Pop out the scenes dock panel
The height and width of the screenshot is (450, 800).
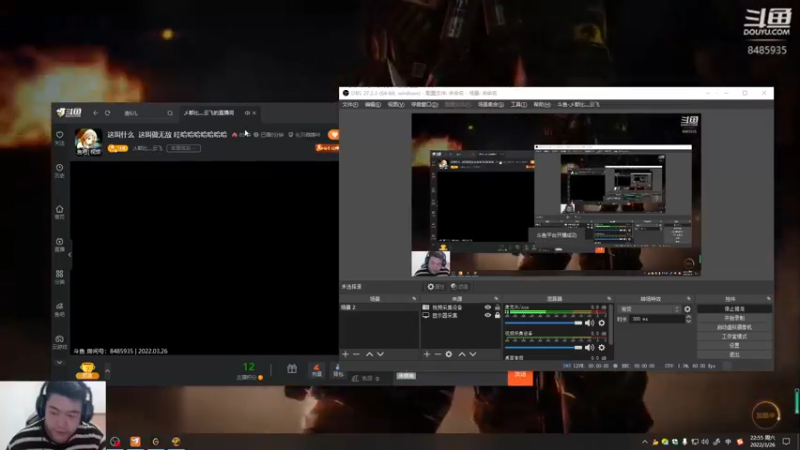[x=414, y=298]
